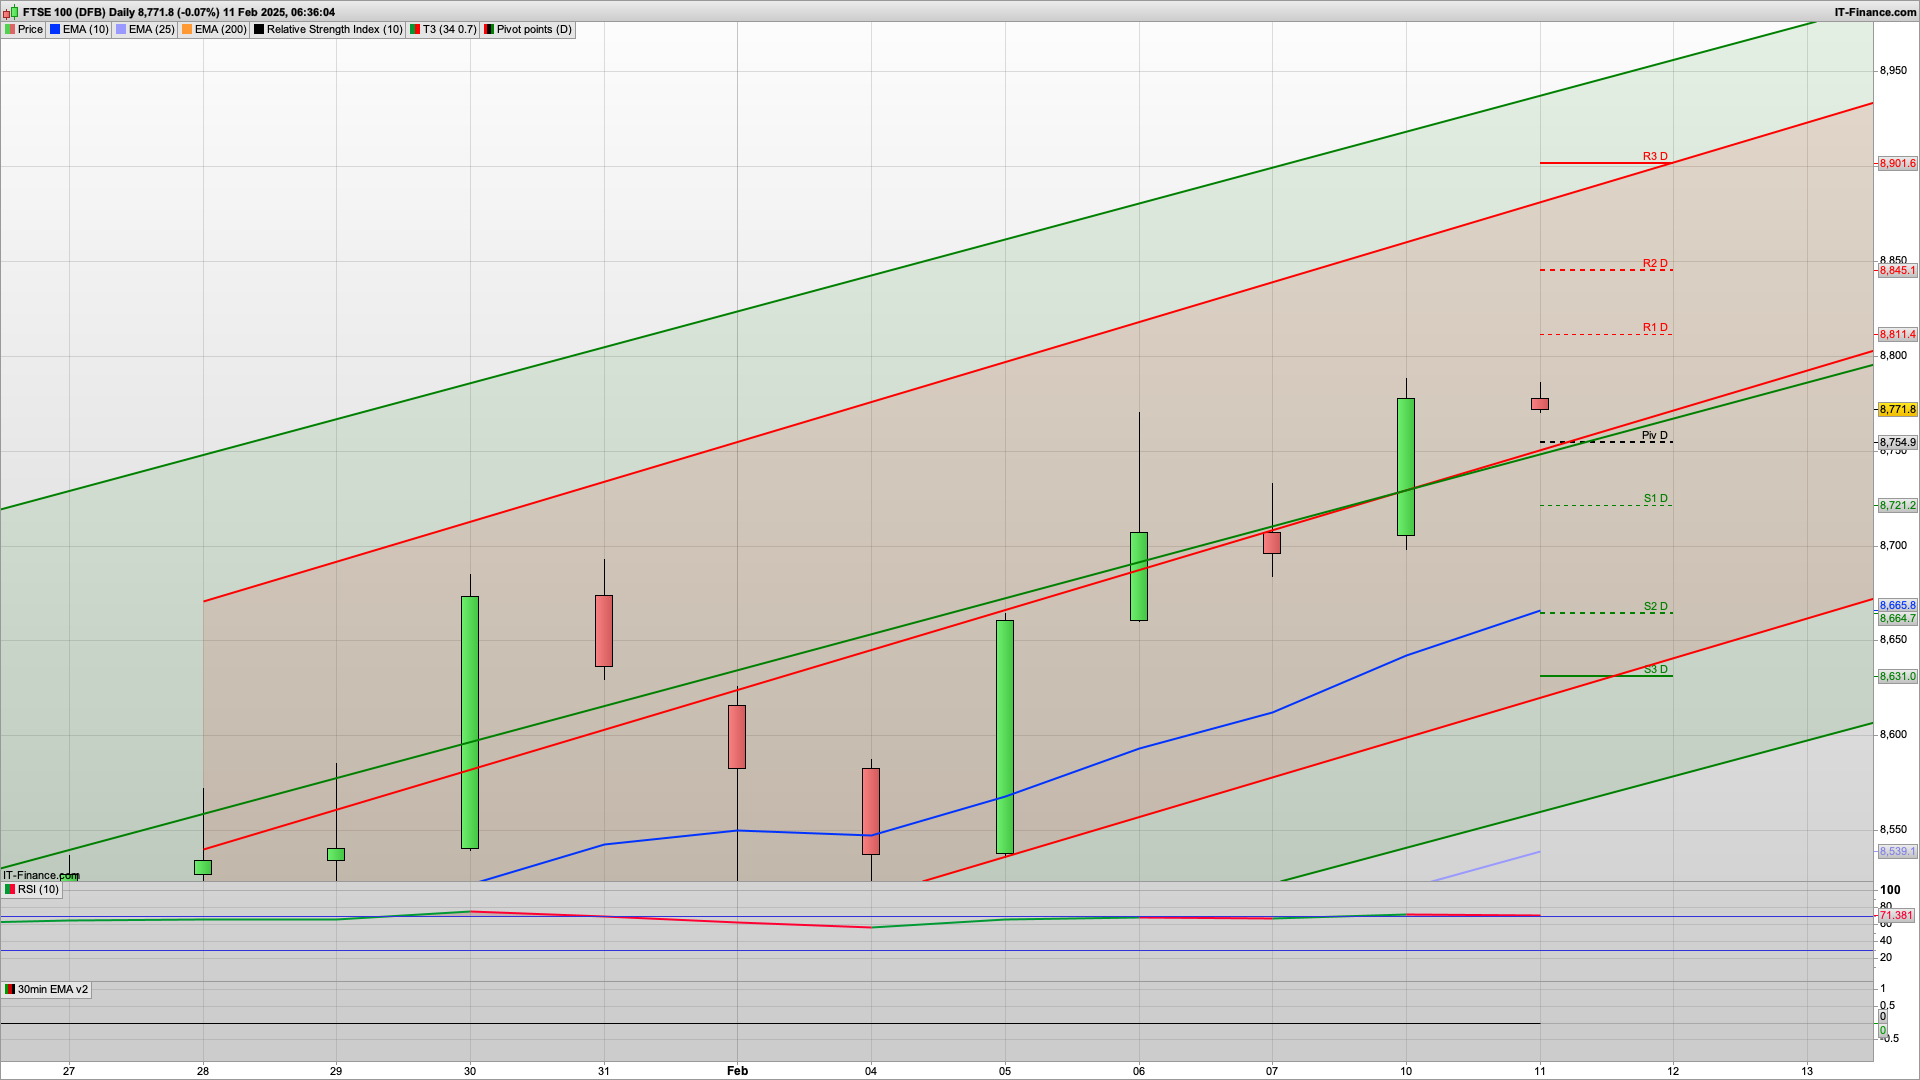The image size is (1920, 1080).
Task: Select the red candle on 04 Feb
Action: pos(871,811)
